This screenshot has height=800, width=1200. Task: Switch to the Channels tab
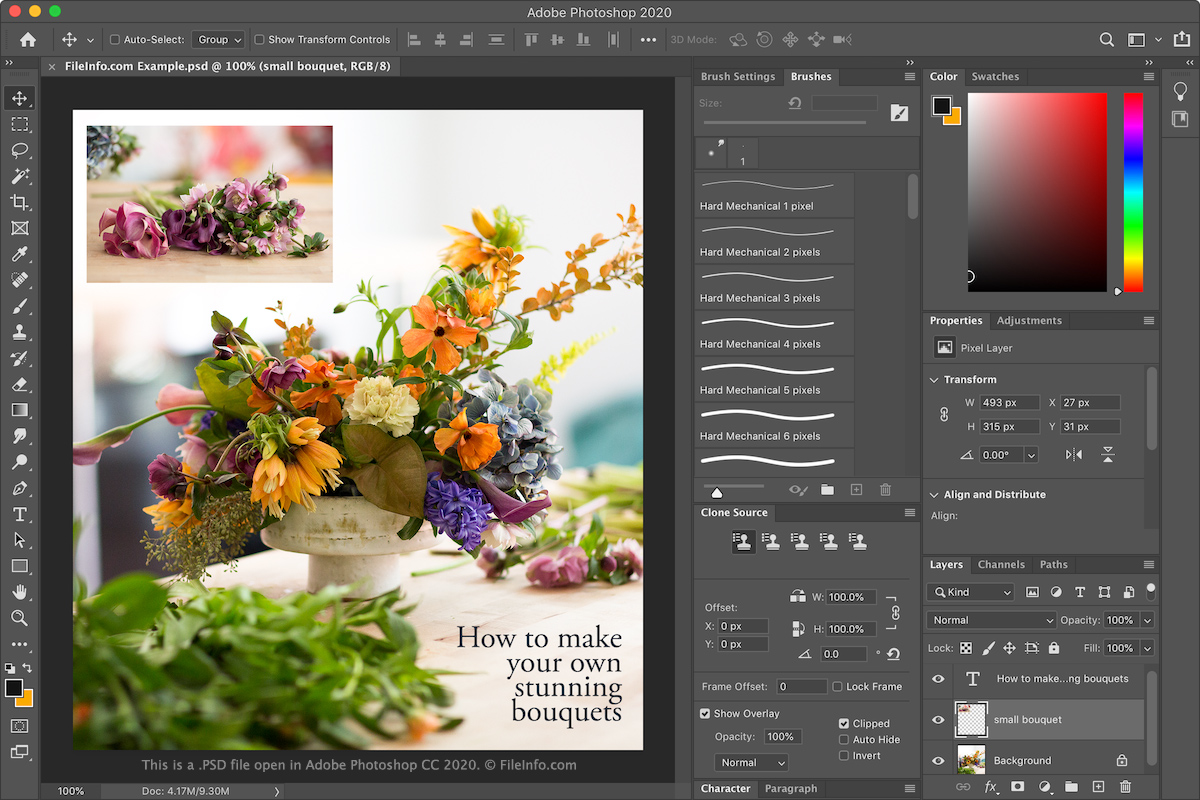tap(1001, 565)
